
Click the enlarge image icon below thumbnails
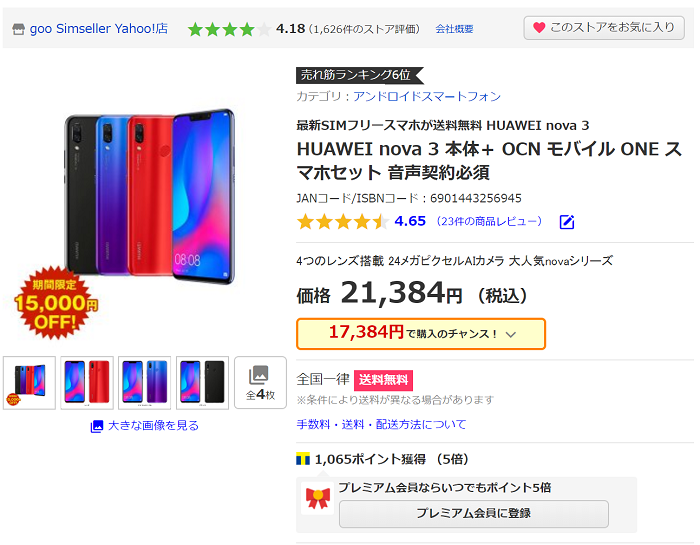click(96, 426)
